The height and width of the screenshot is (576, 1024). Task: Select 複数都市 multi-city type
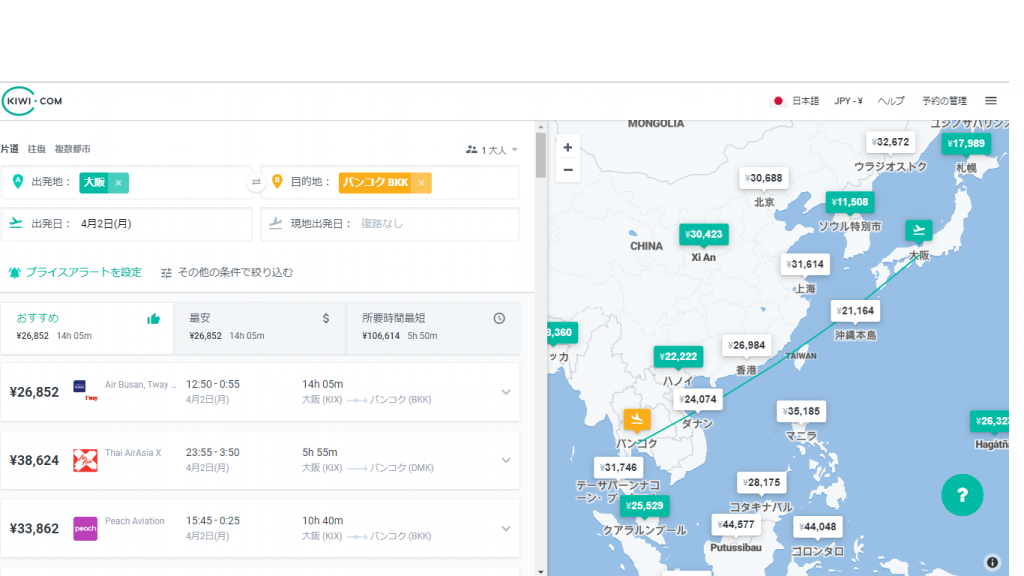tap(72, 149)
